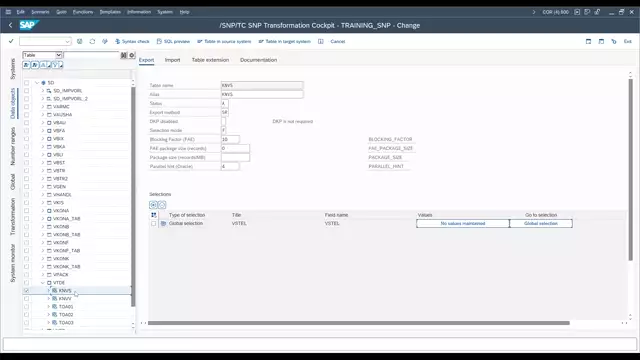The width and height of the screenshot is (640, 360).
Task: Toggle checkbox for SD_IMPVORL row
Action: [27, 91]
